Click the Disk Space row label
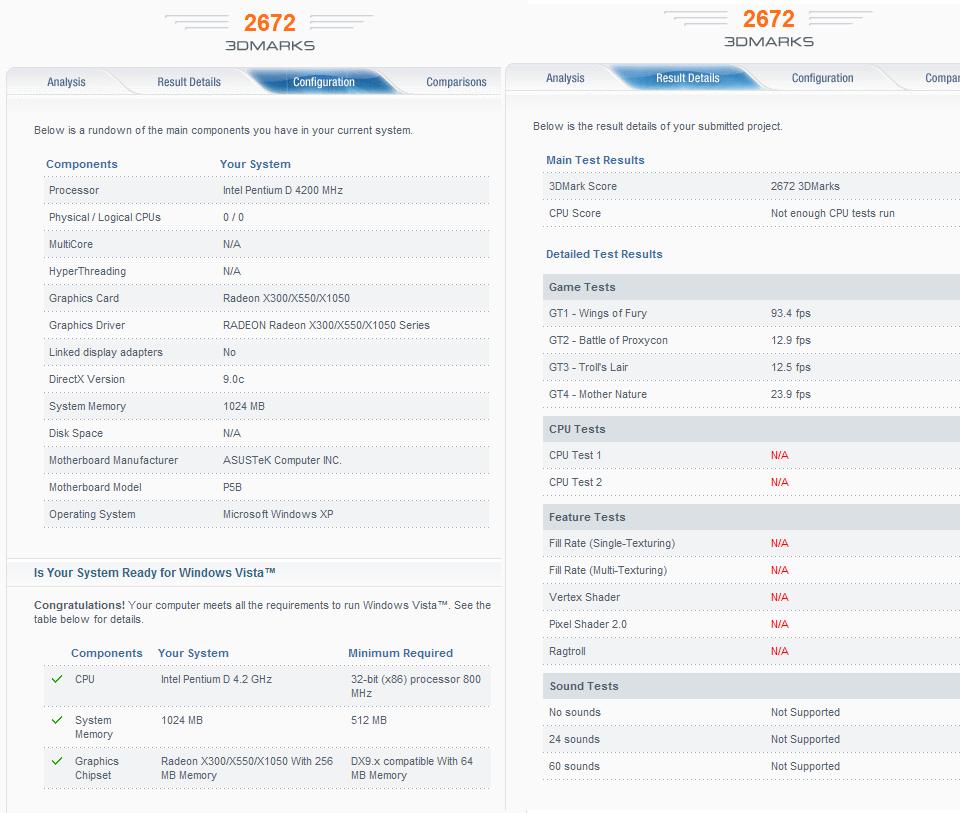Image resolution: width=960 pixels, height=813 pixels. coord(76,433)
